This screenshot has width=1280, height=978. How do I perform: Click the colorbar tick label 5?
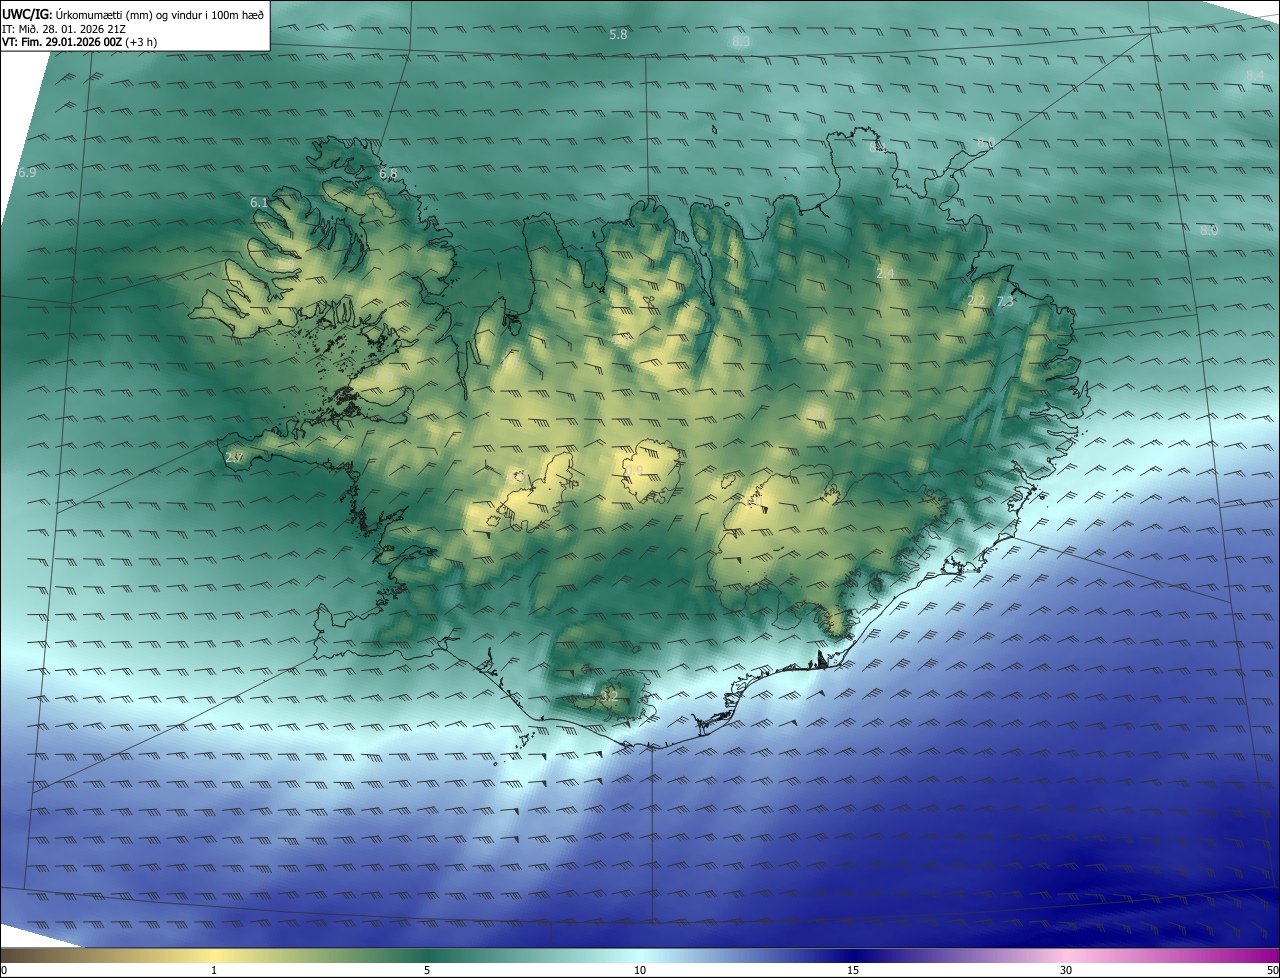[427, 970]
